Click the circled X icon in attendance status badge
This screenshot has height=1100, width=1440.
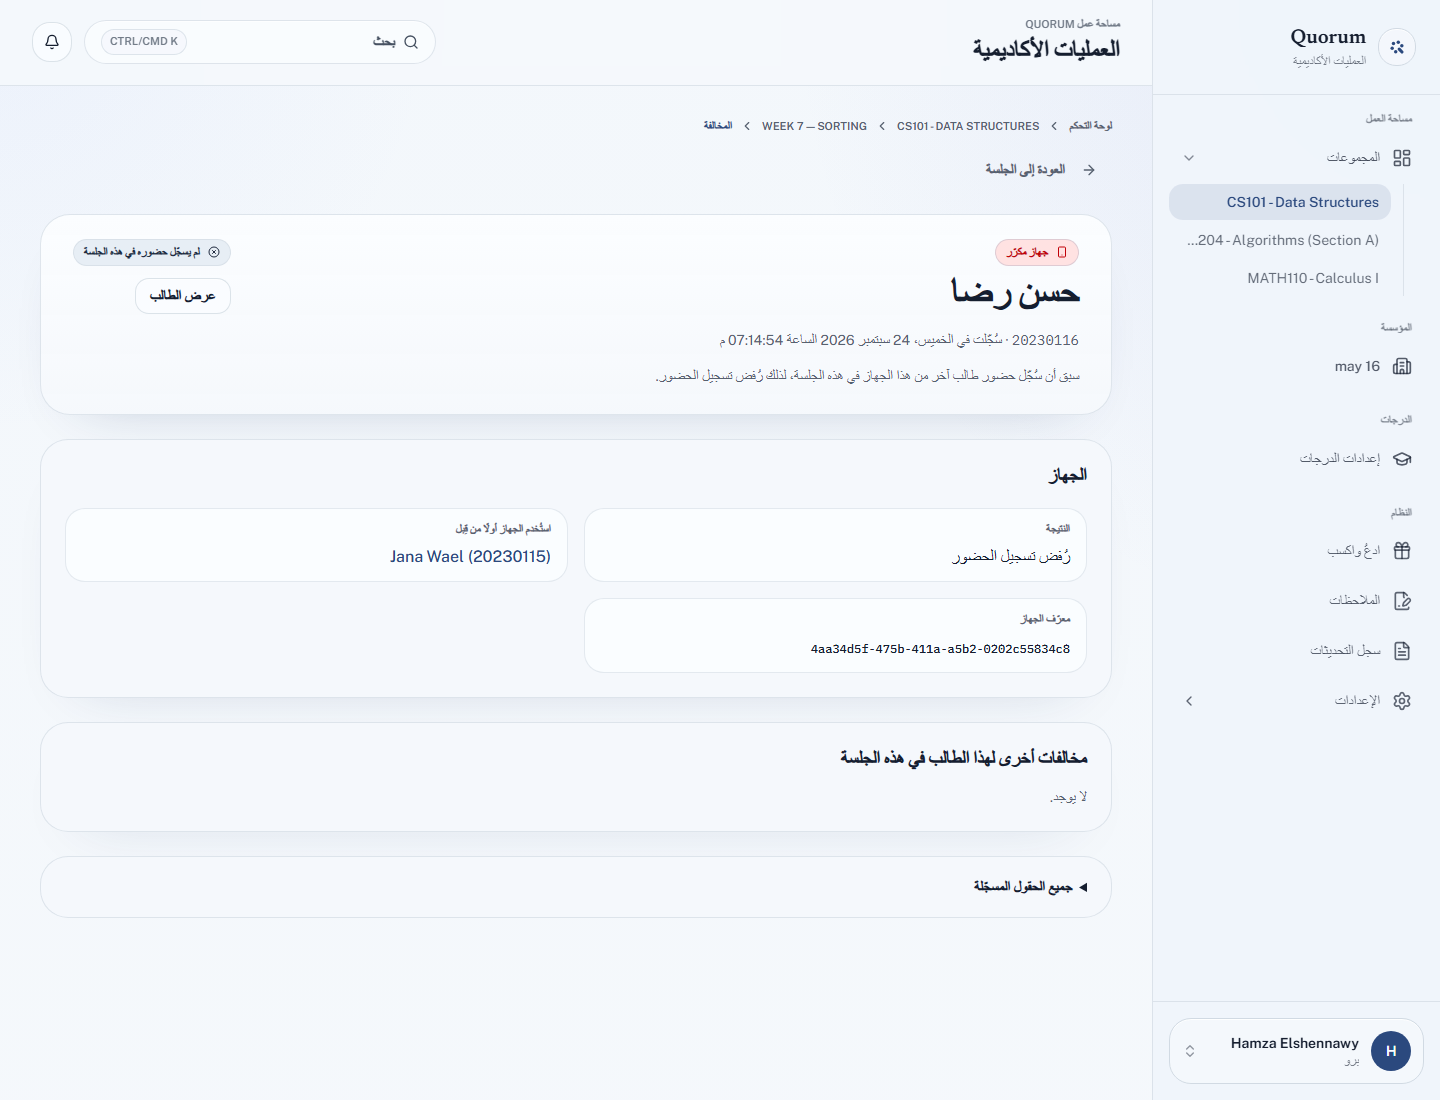214,252
